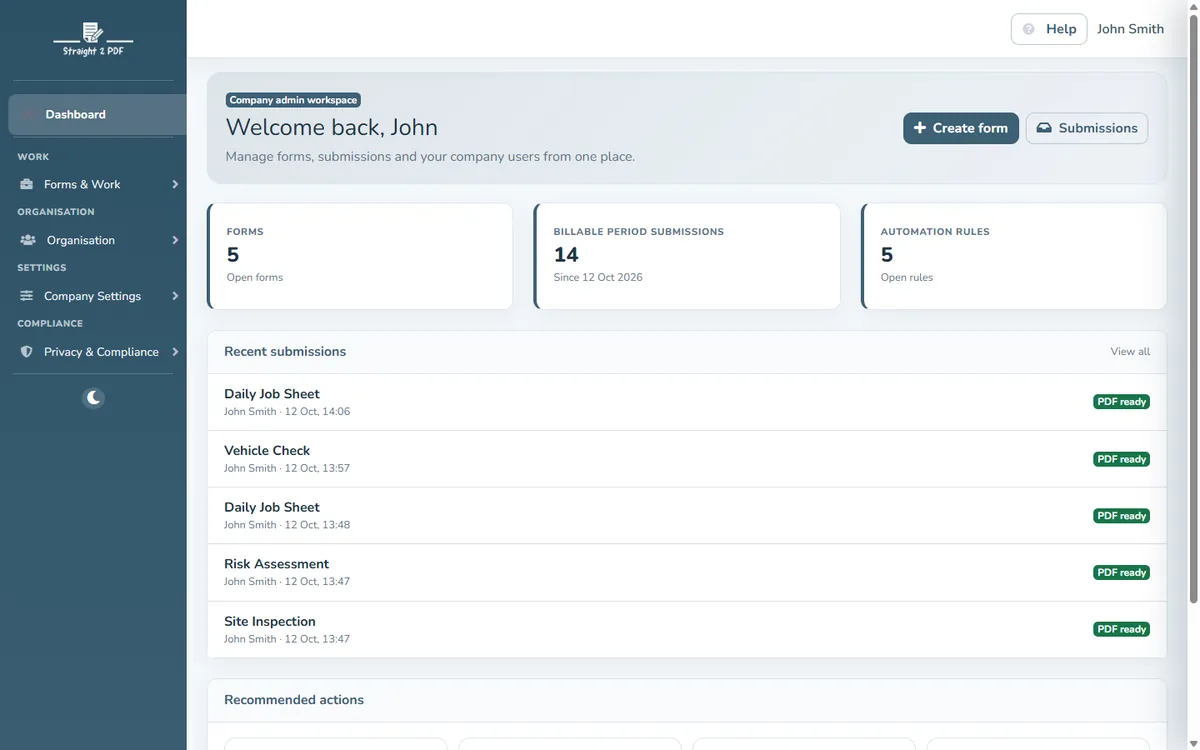Open the Billable Period Submissions card
The width and height of the screenshot is (1200, 750).
tap(687, 256)
